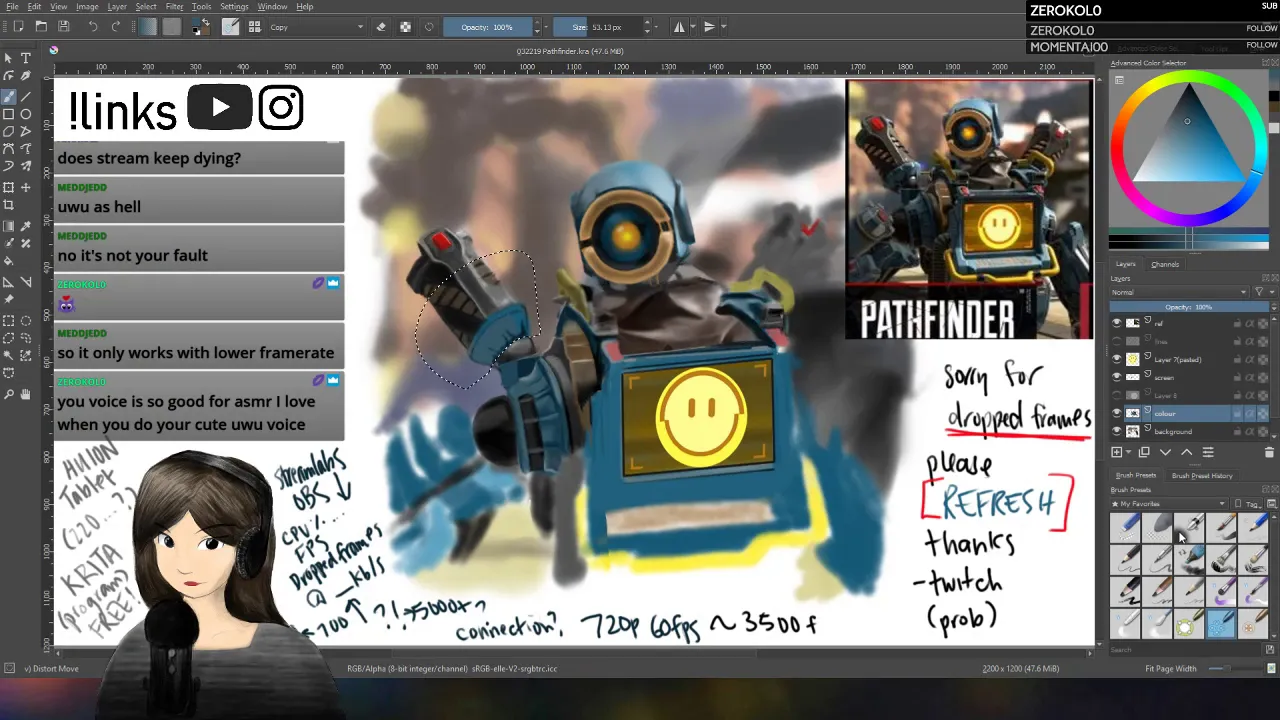This screenshot has width=1280, height=720.
Task: Open the Filter menu
Action: pyautogui.click(x=174, y=6)
